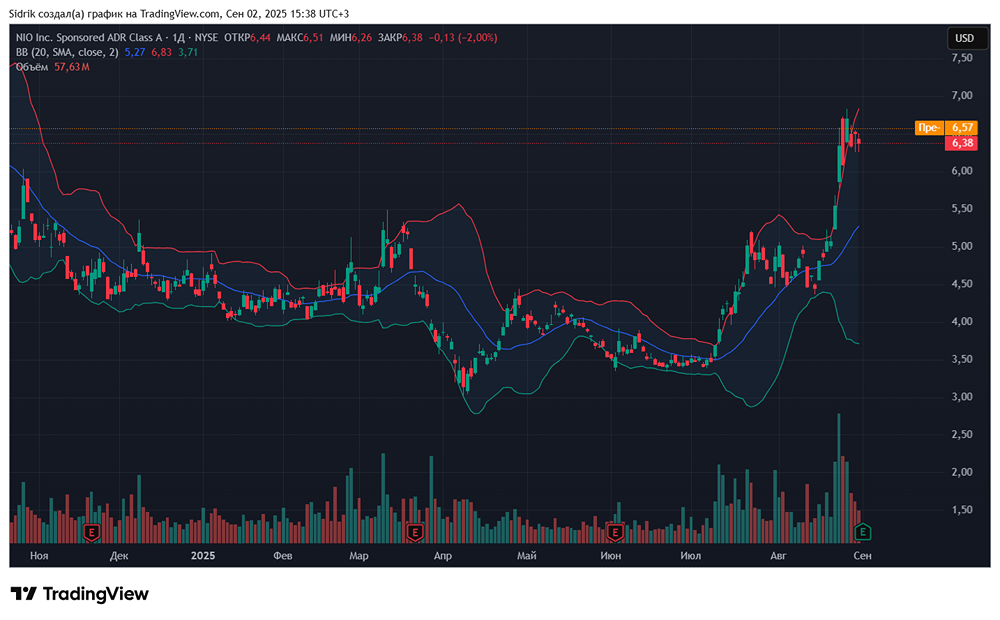Click the Мар month label on time axis
Screen dimensions: 1000x620
point(359,555)
